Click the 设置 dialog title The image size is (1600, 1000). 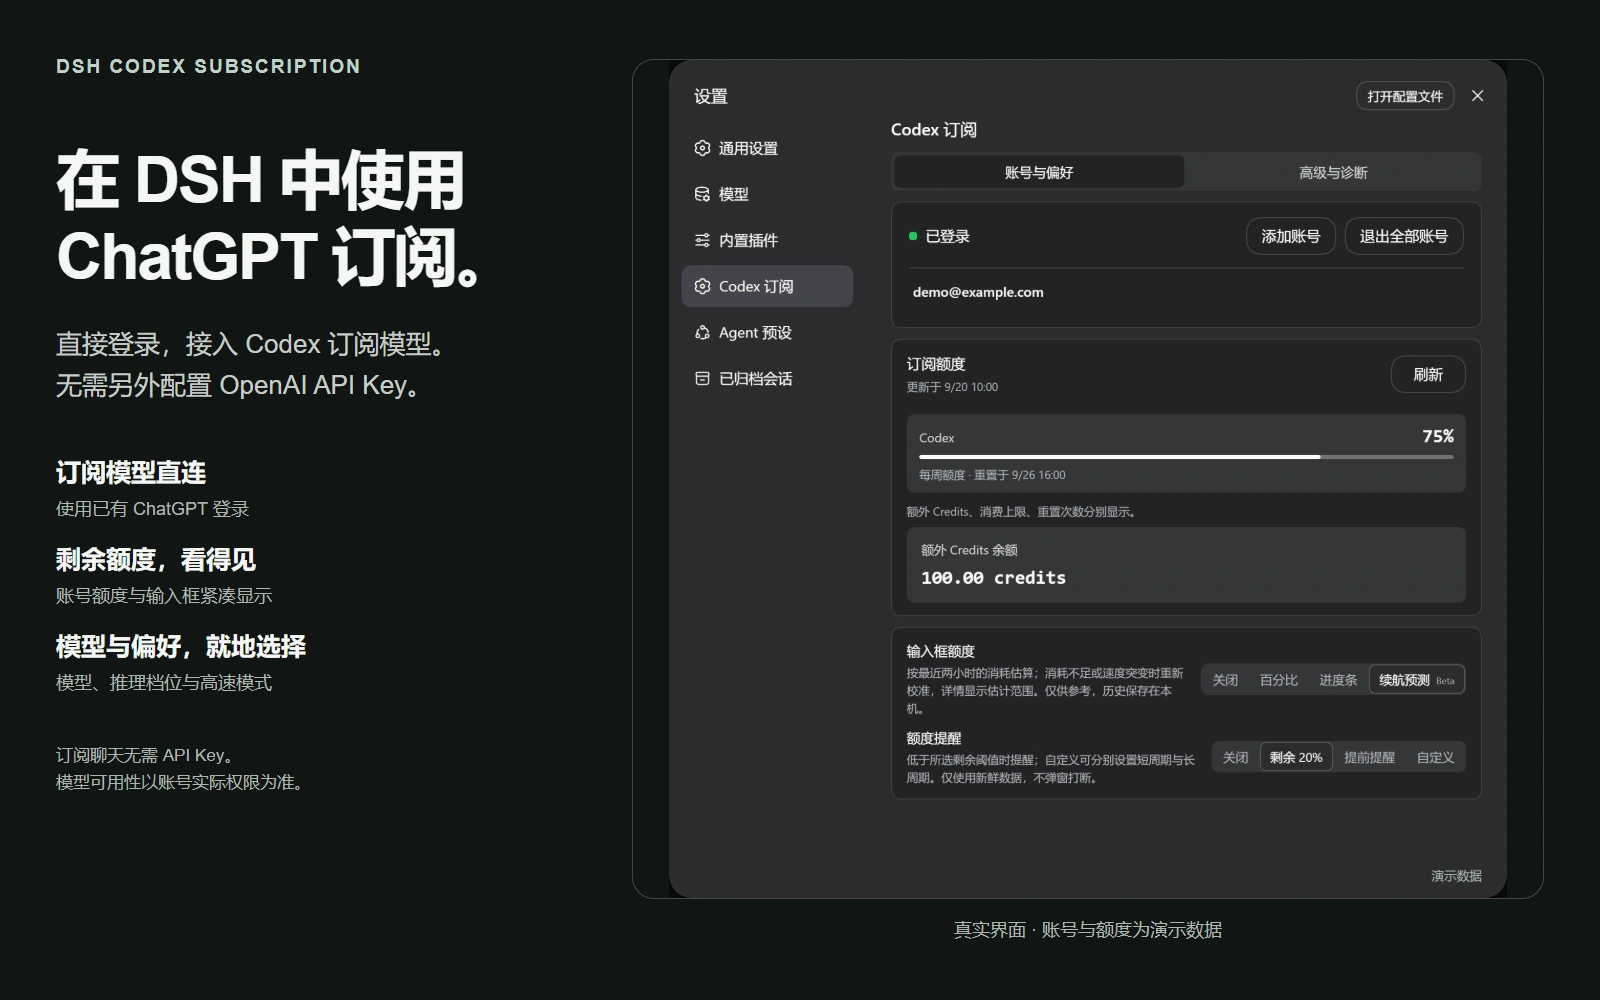[x=711, y=96]
